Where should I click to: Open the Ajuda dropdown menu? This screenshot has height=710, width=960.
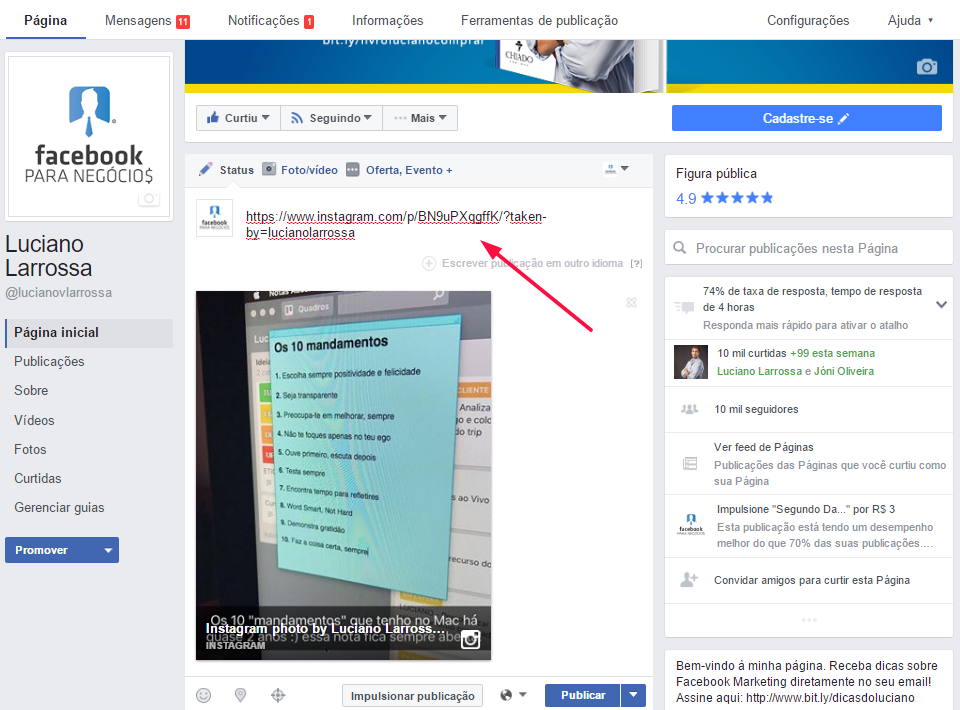(x=910, y=20)
